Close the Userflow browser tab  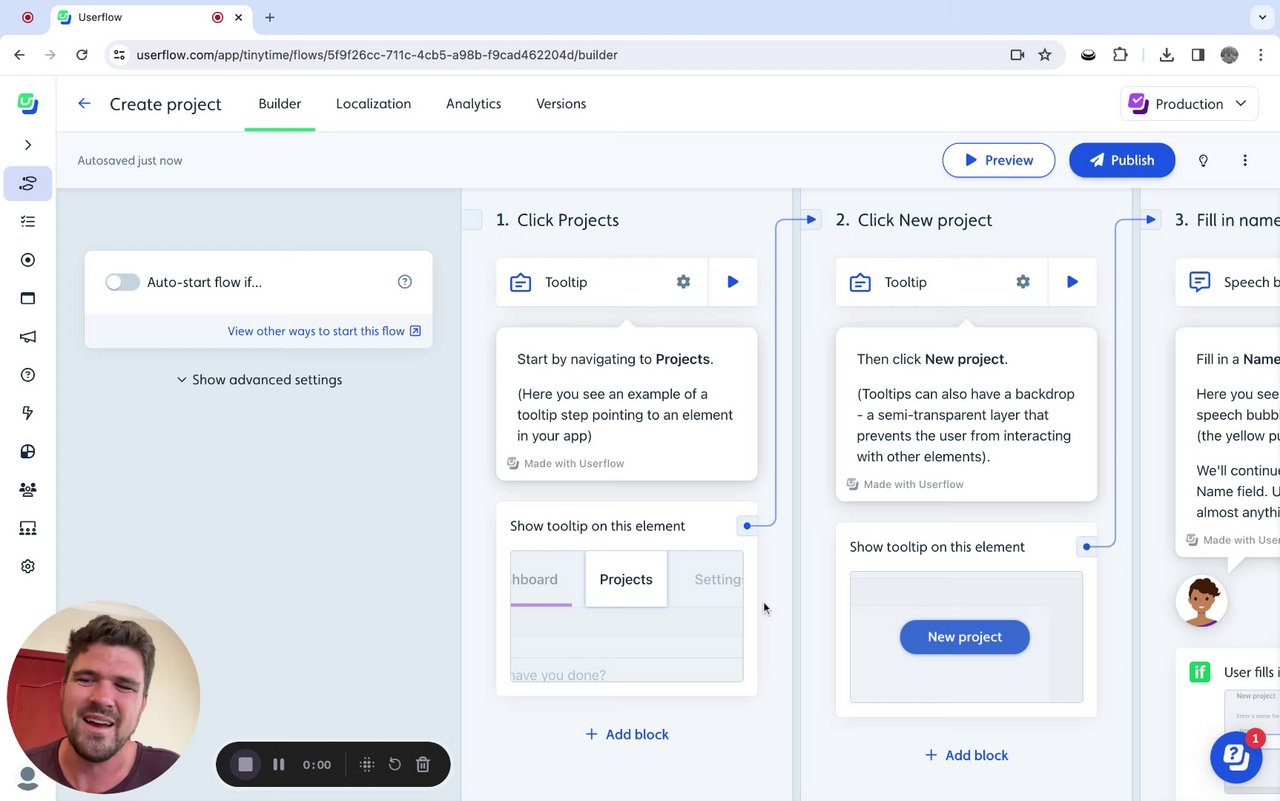click(x=239, y=17)
